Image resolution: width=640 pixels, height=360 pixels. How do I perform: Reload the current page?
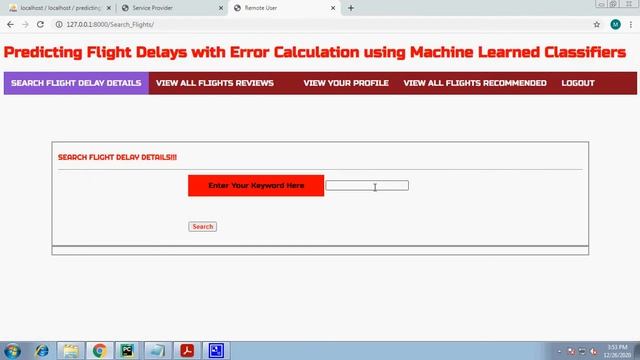pos(40,24)
